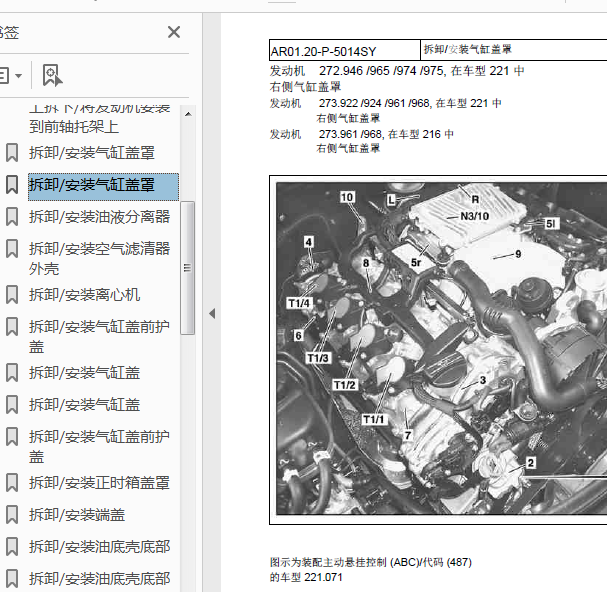This screenshot has width=607, height=592.
Task: Click label N3/10 in the engine diagram
Action: pos(475,216)
